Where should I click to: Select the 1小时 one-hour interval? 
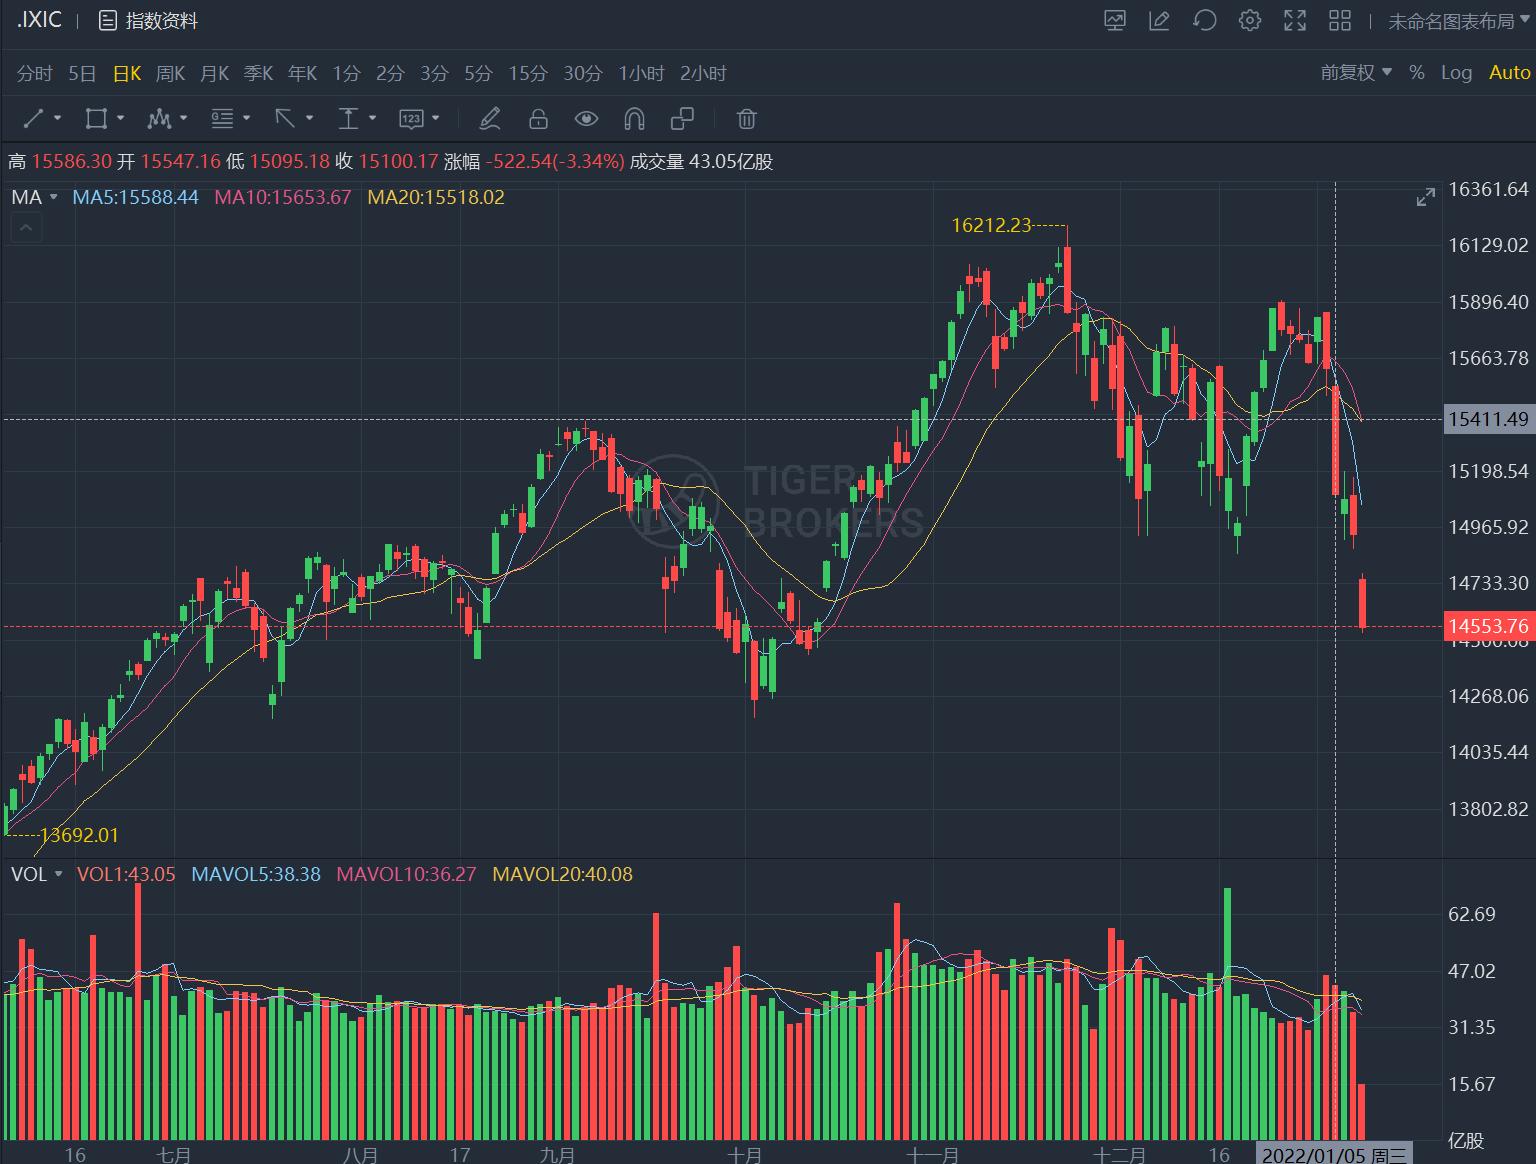(x=641, y=73)
